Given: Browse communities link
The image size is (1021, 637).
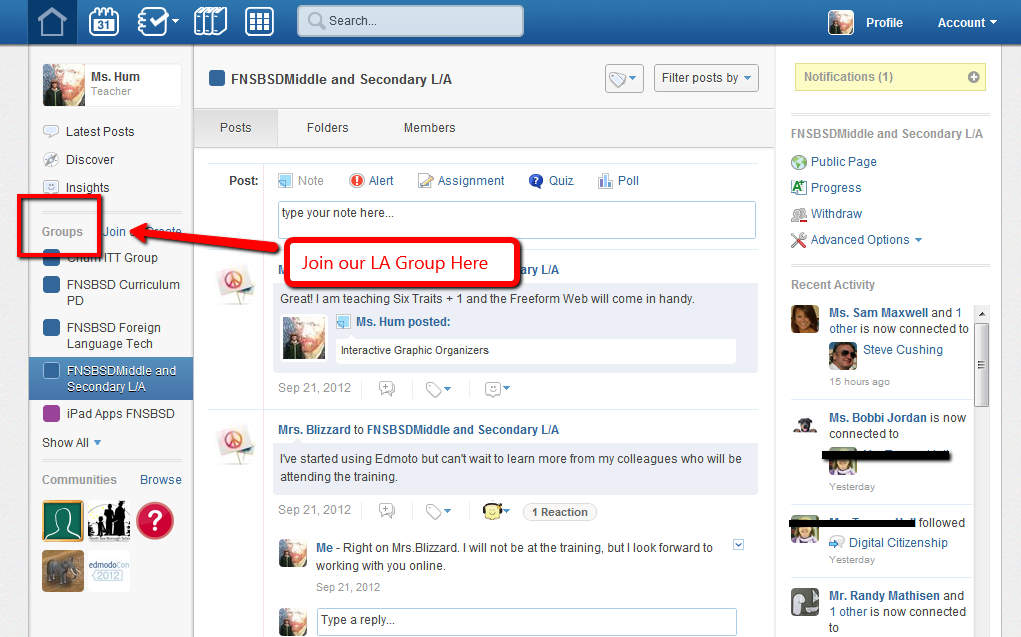Looking at the screenshot, I should tap(161, 480).
